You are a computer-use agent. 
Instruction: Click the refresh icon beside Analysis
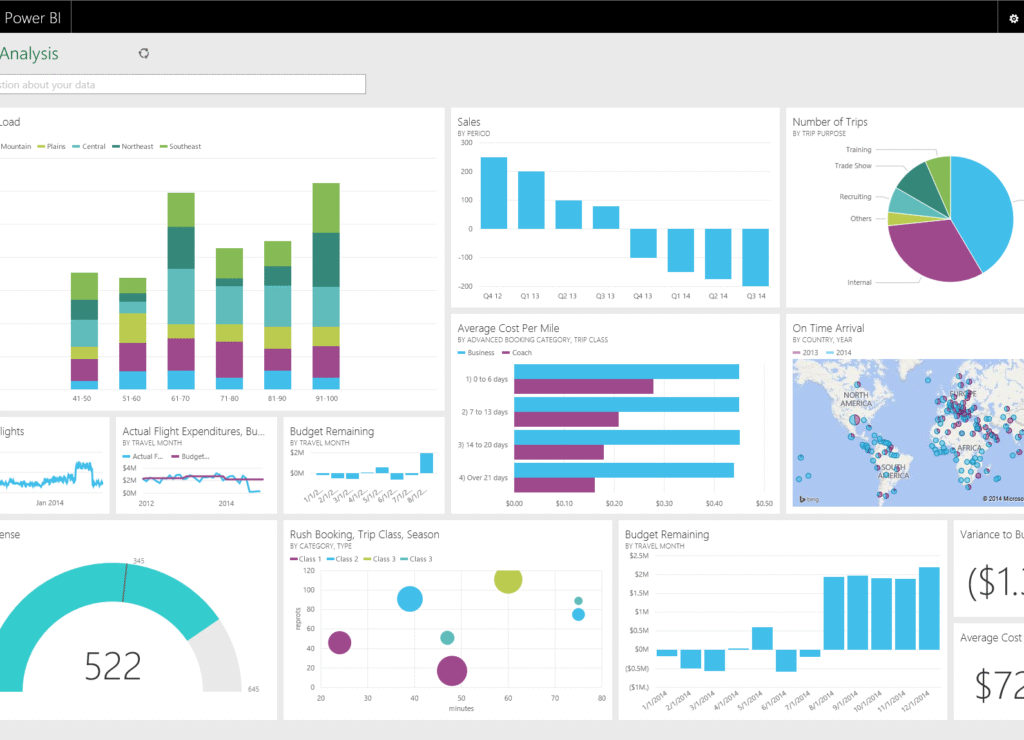144,54
